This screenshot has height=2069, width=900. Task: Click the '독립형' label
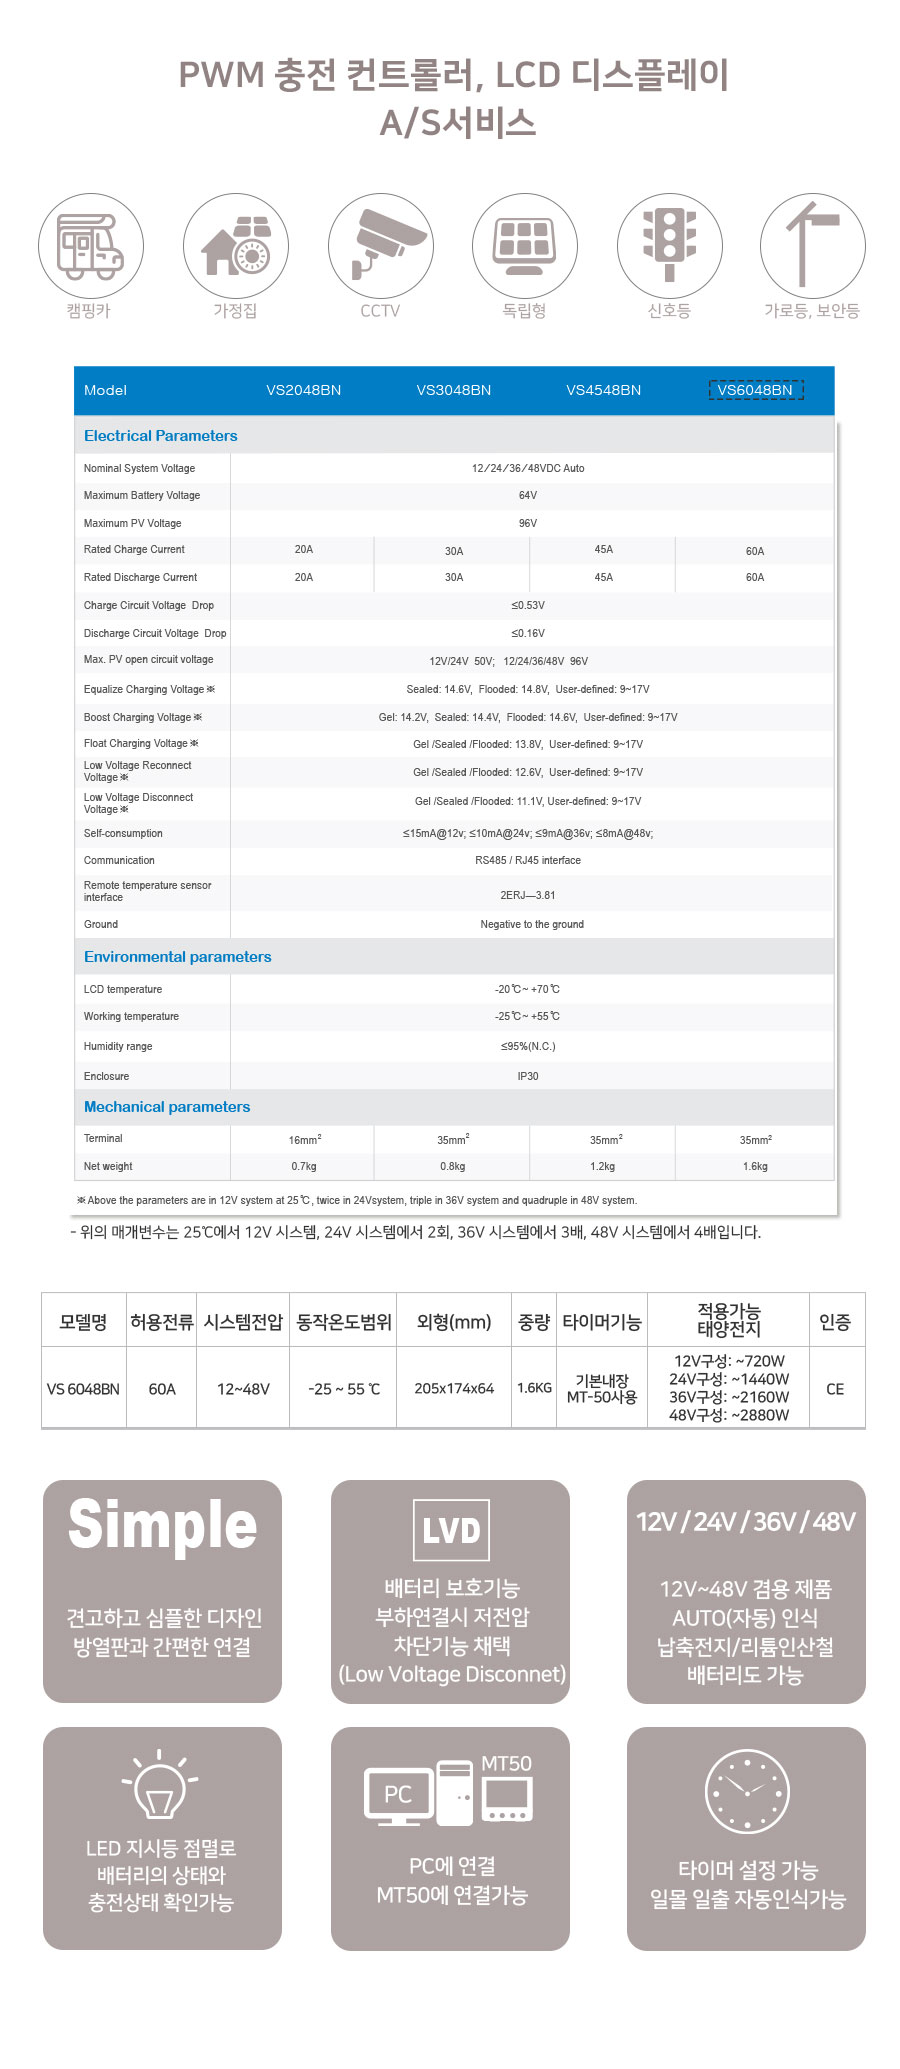click(x=524, y=311)
